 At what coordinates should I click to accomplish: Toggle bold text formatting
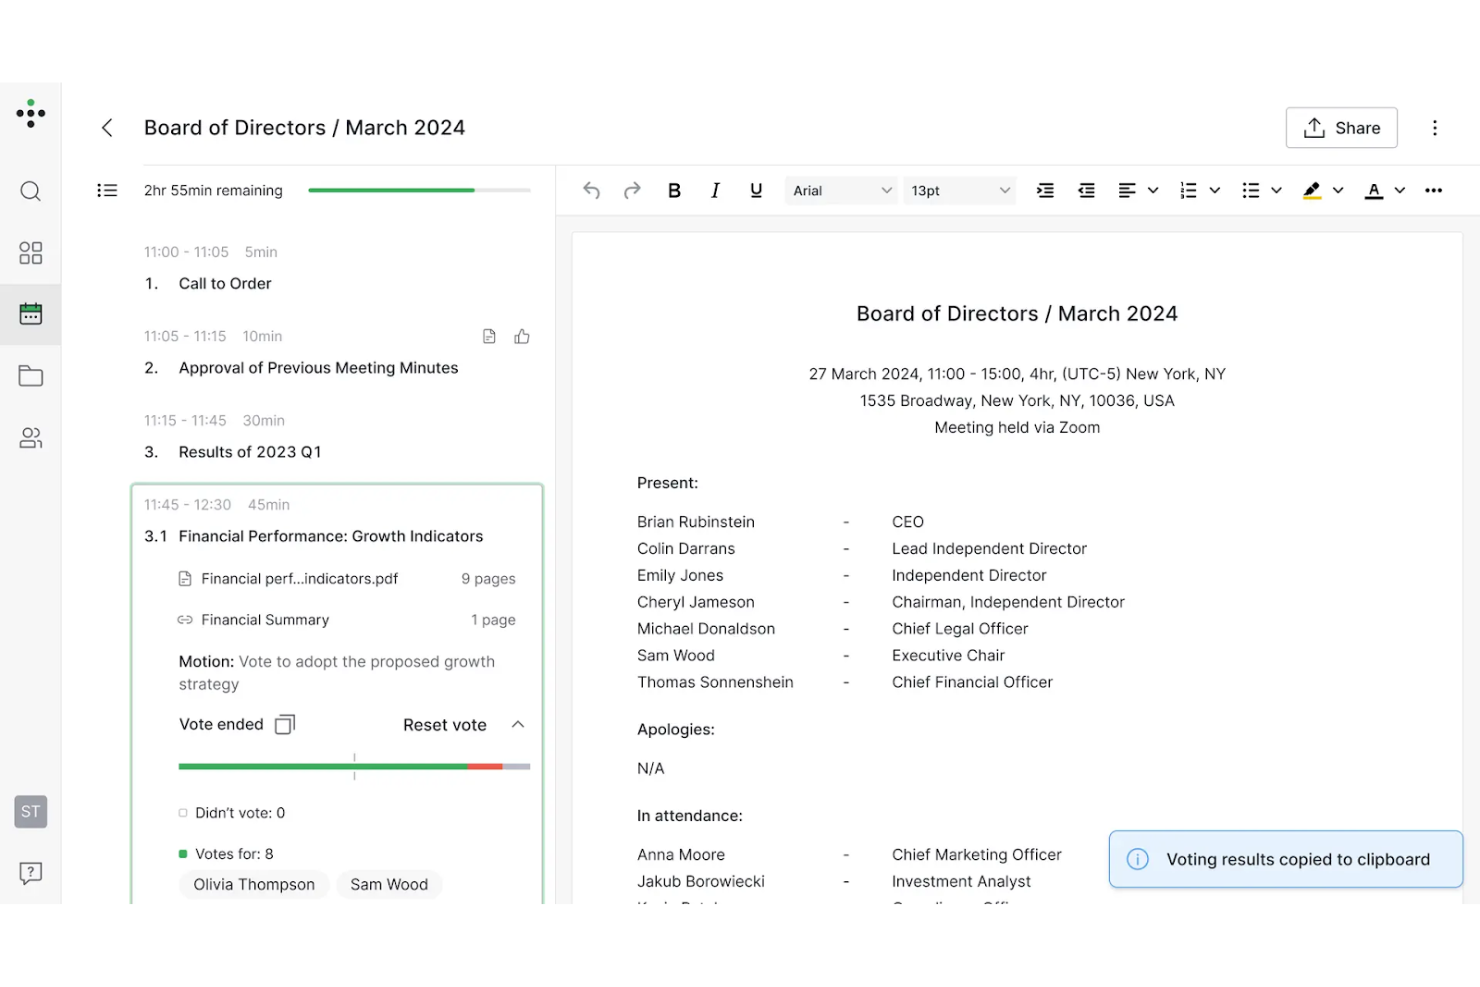coord(674,190)
